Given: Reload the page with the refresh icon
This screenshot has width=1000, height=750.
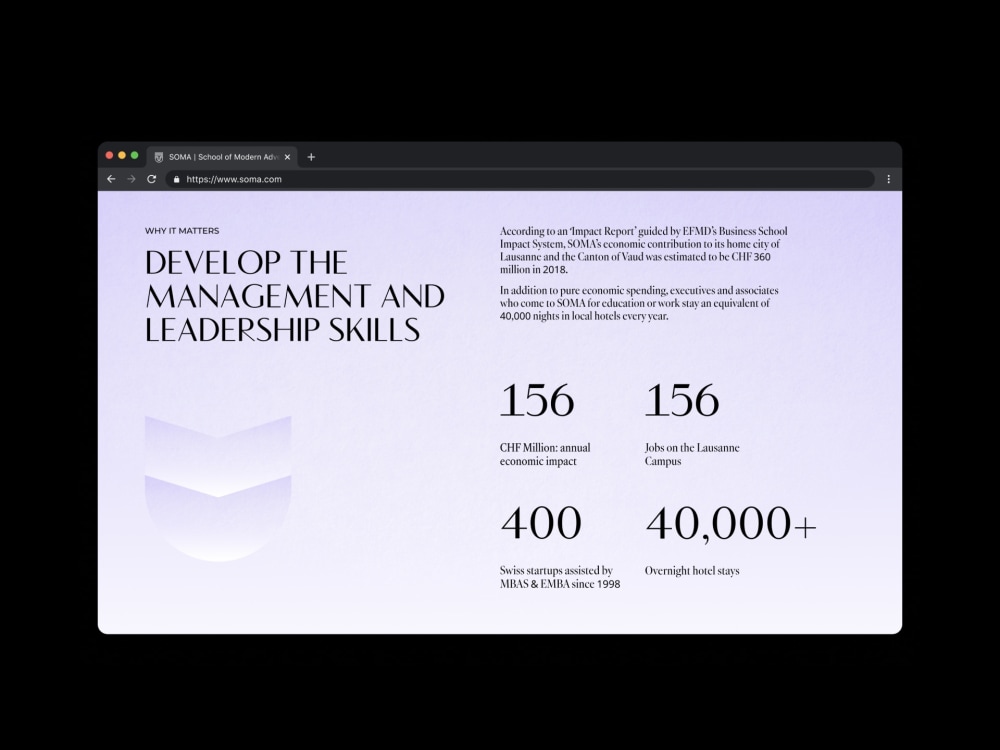Looking at the screenshot, I should click(152, 179).
